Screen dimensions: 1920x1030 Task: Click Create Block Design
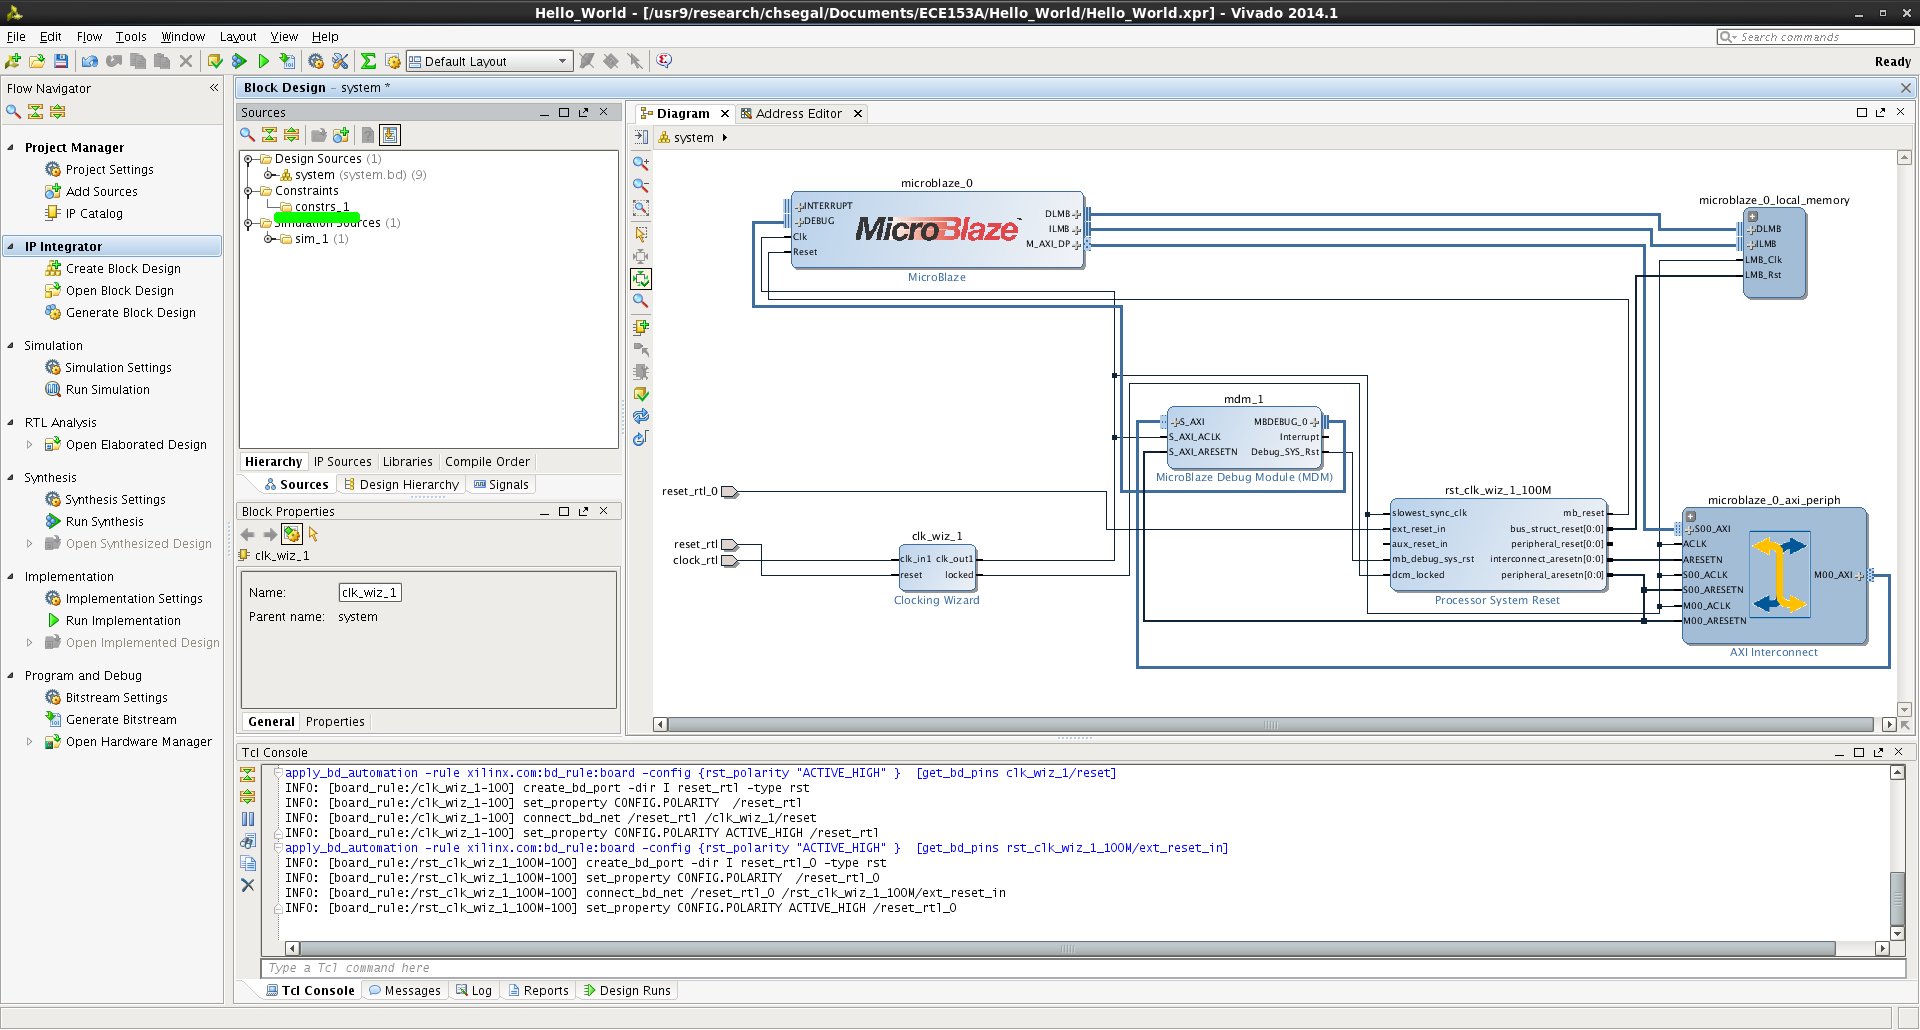pos(123,268)
